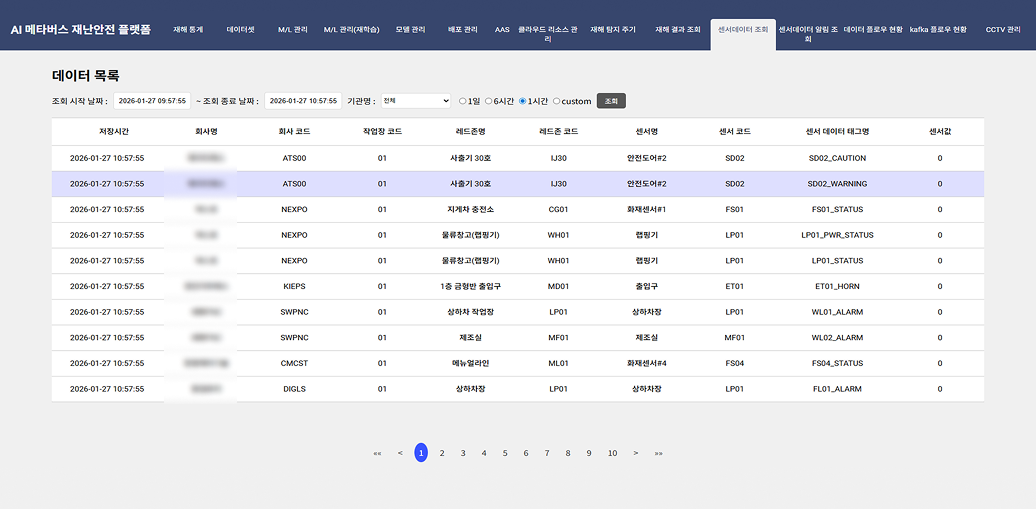Click the 레드존명 column header

tap(470, 132)
